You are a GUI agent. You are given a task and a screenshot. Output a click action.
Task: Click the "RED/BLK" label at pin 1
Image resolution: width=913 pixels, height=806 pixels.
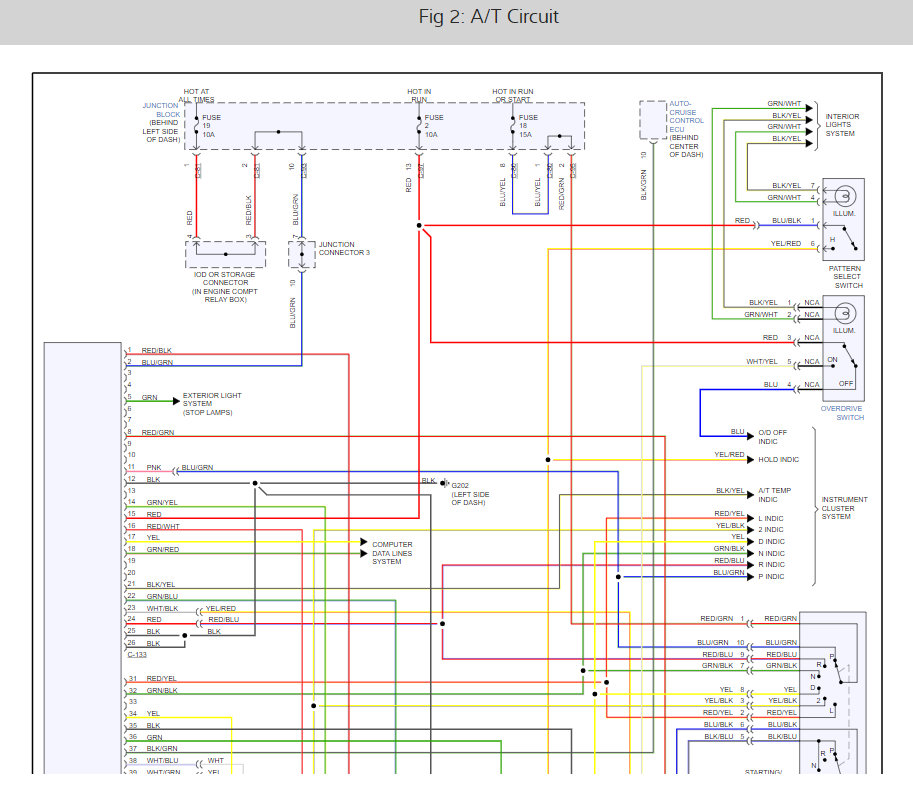[x=157, y=351]
